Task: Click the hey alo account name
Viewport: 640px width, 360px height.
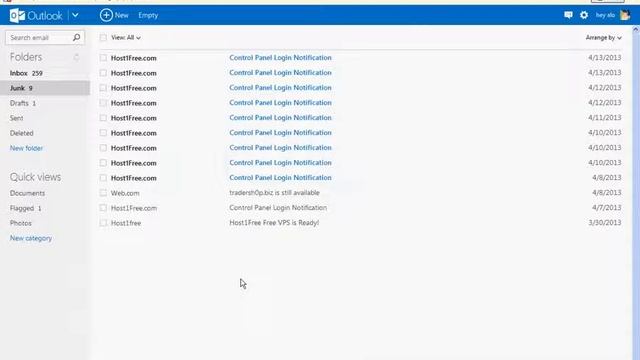Action: [605, 15]
